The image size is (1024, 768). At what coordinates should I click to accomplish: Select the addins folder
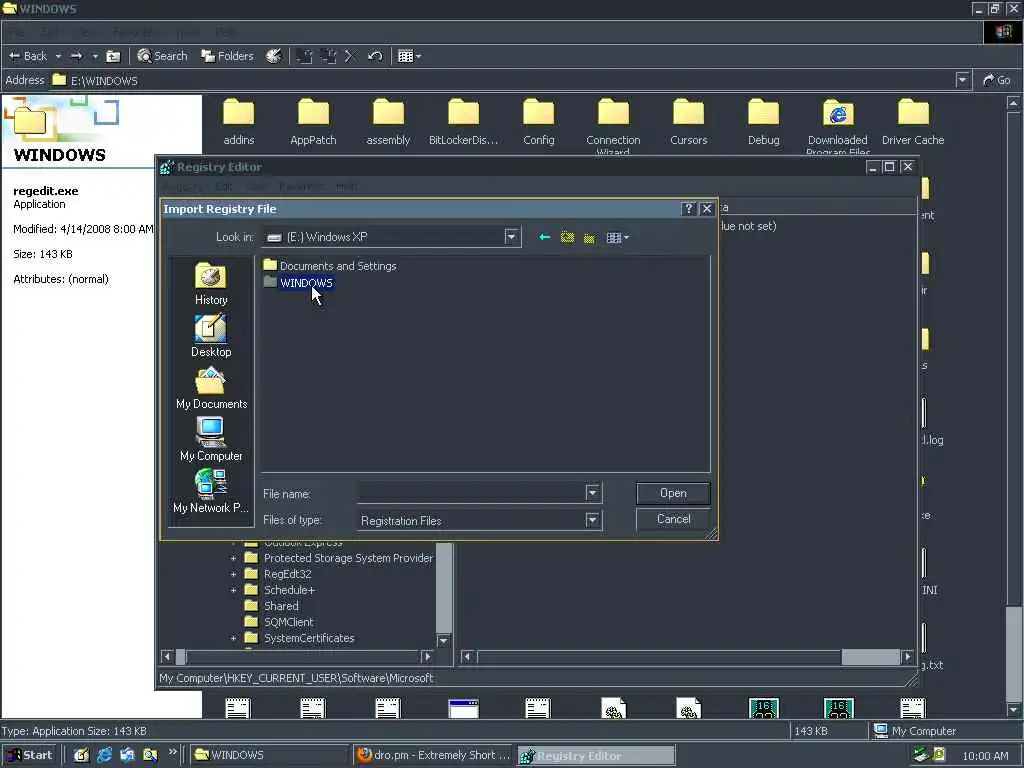(238, 122)
